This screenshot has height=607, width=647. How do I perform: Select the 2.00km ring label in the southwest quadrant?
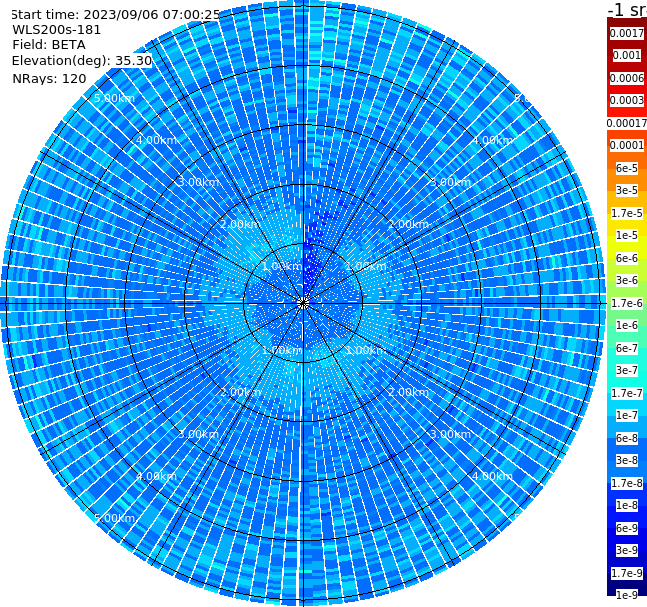coord(241,392)
